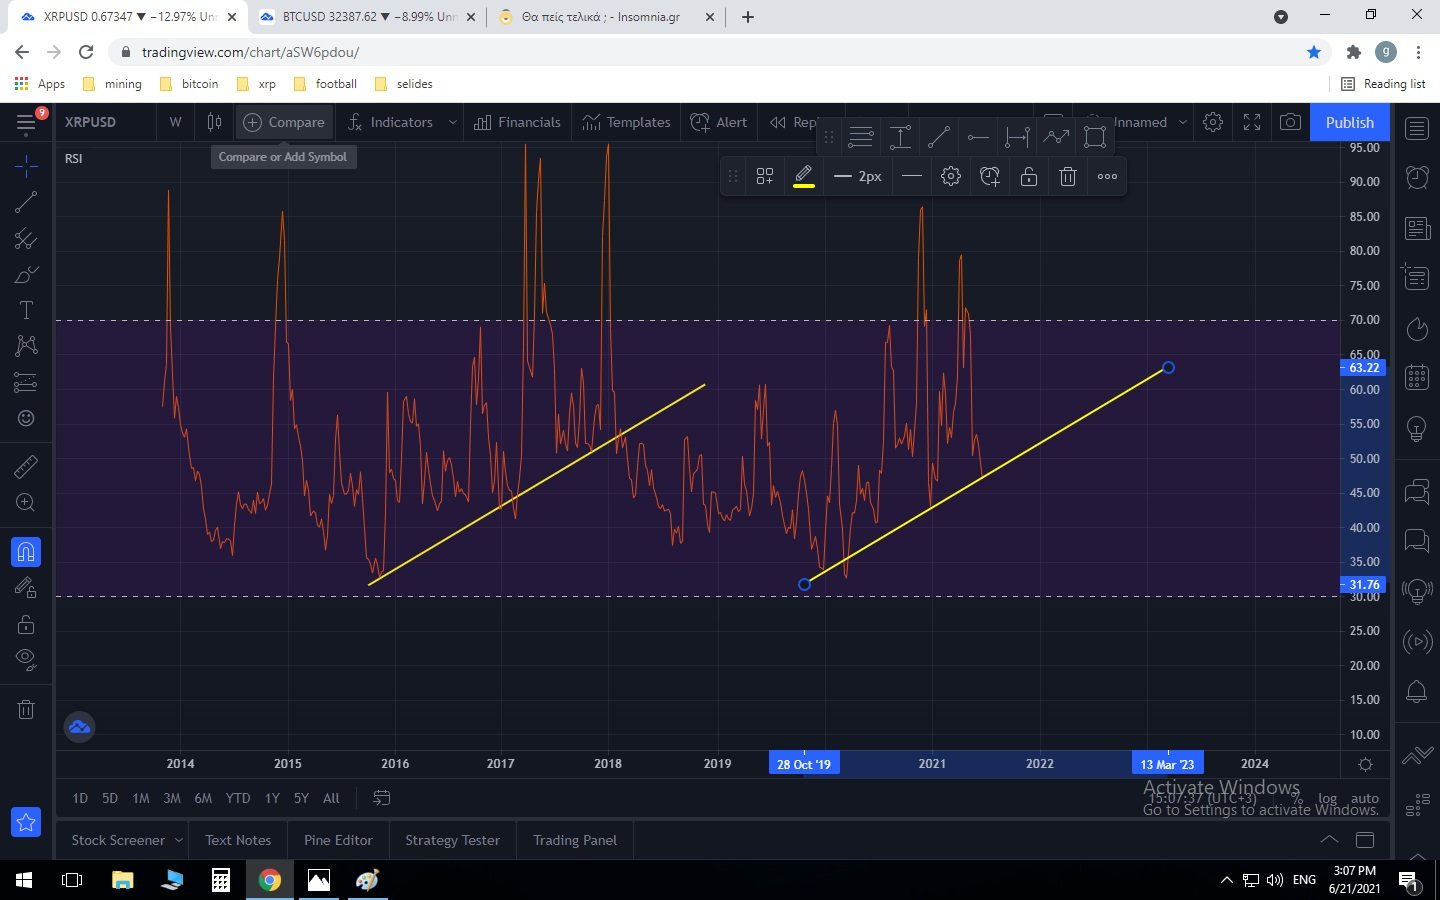Toggle auto scale

[1365, 798]
